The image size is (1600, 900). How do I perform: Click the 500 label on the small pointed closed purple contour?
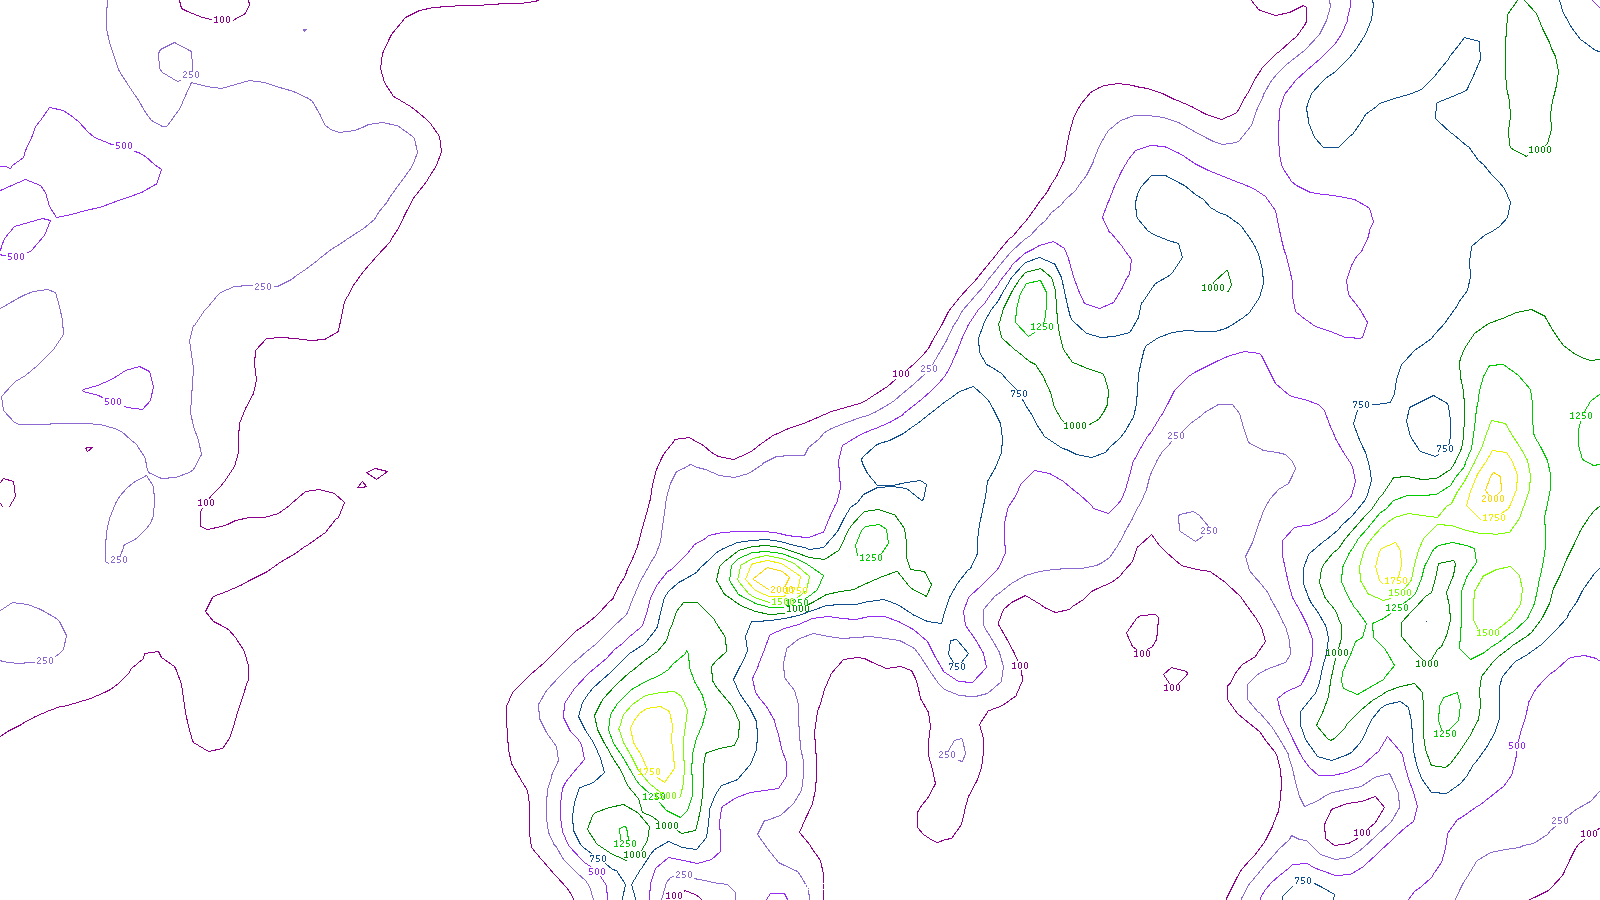coord(113,402)
